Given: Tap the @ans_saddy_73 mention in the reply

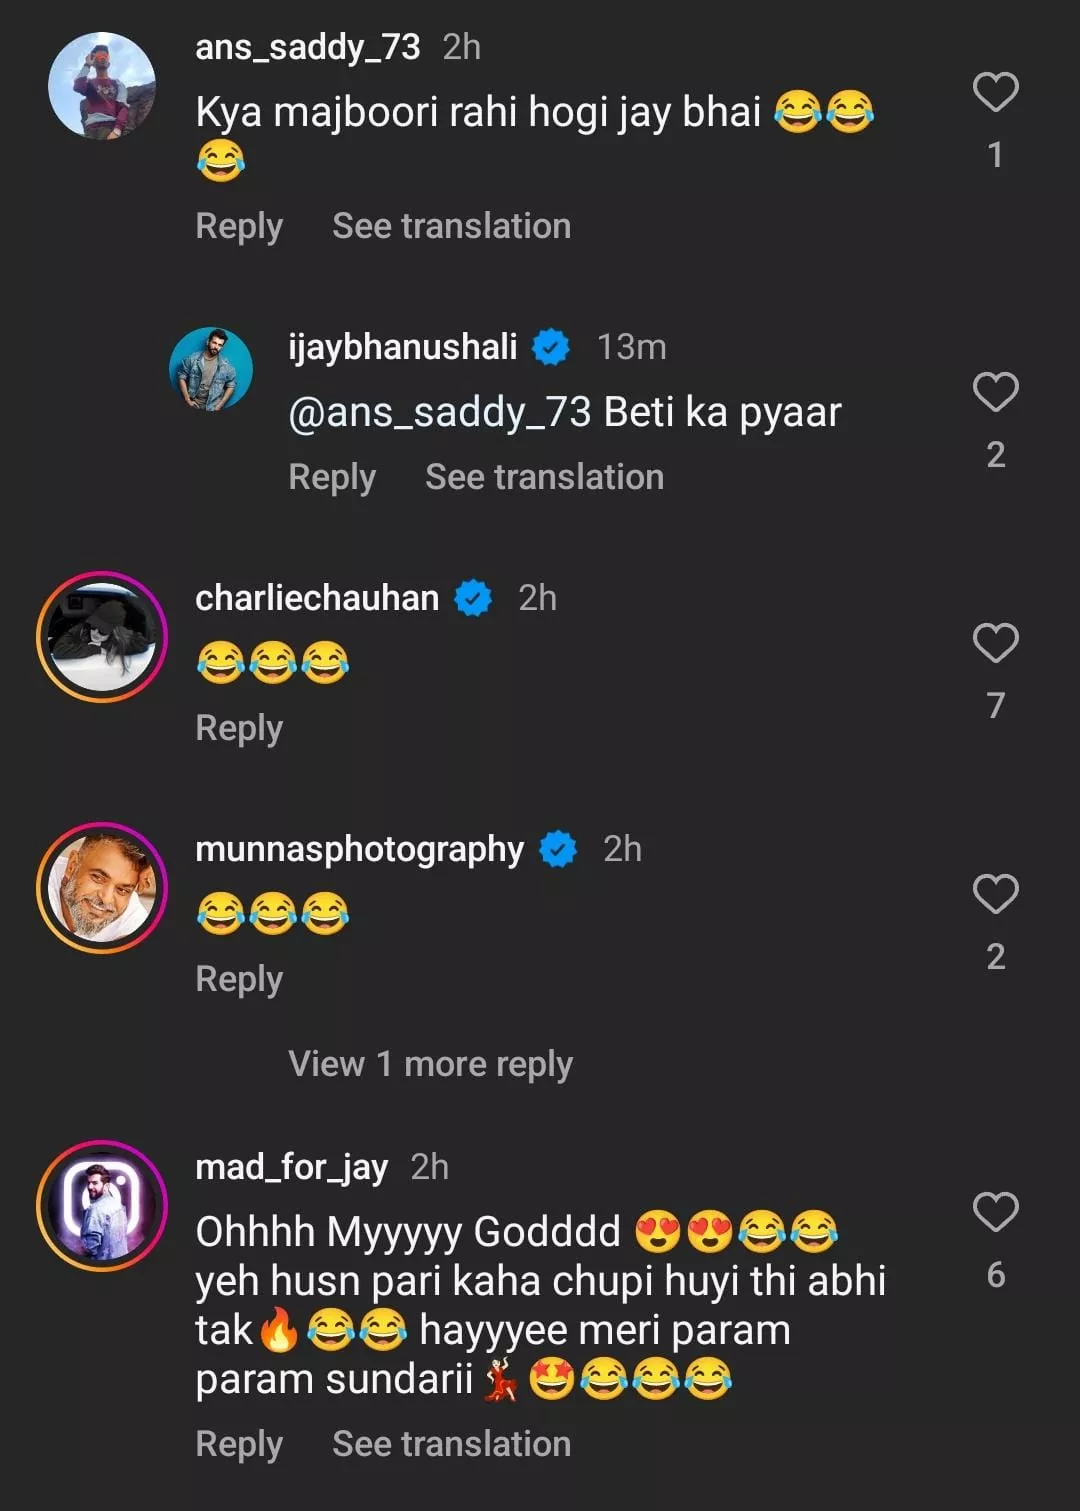Looking at the screenshot, I should click(x=440, y=412).
